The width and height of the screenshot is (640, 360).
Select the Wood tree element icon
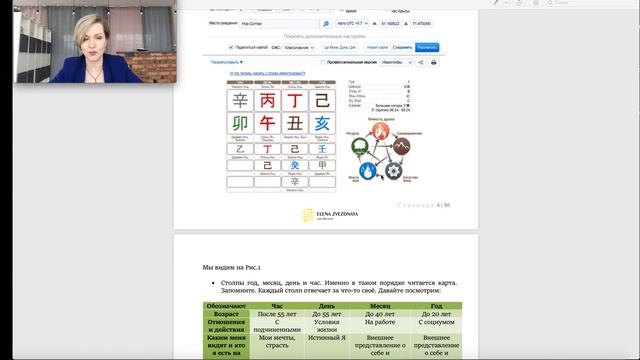(x=360, y=147)
